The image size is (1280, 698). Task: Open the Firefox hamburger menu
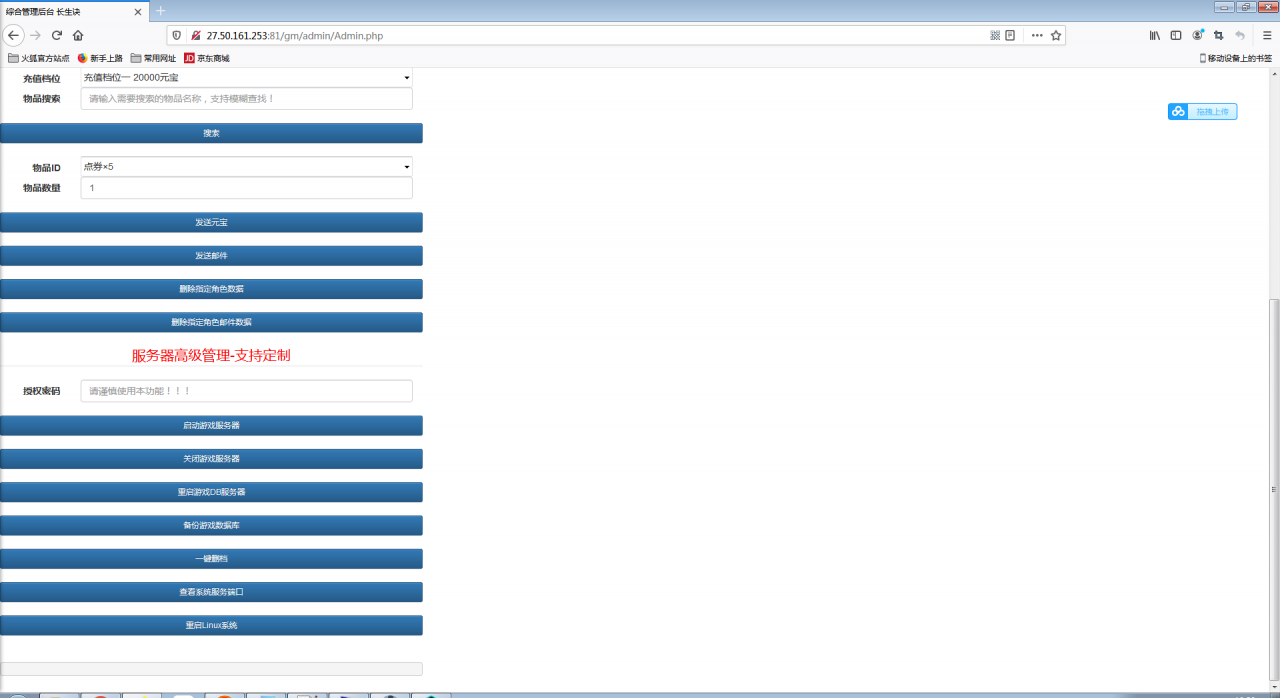(1266, 35)
